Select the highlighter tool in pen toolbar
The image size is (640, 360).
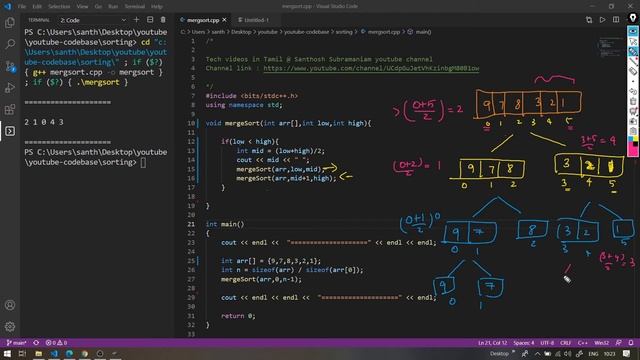(x=633, y=51)
